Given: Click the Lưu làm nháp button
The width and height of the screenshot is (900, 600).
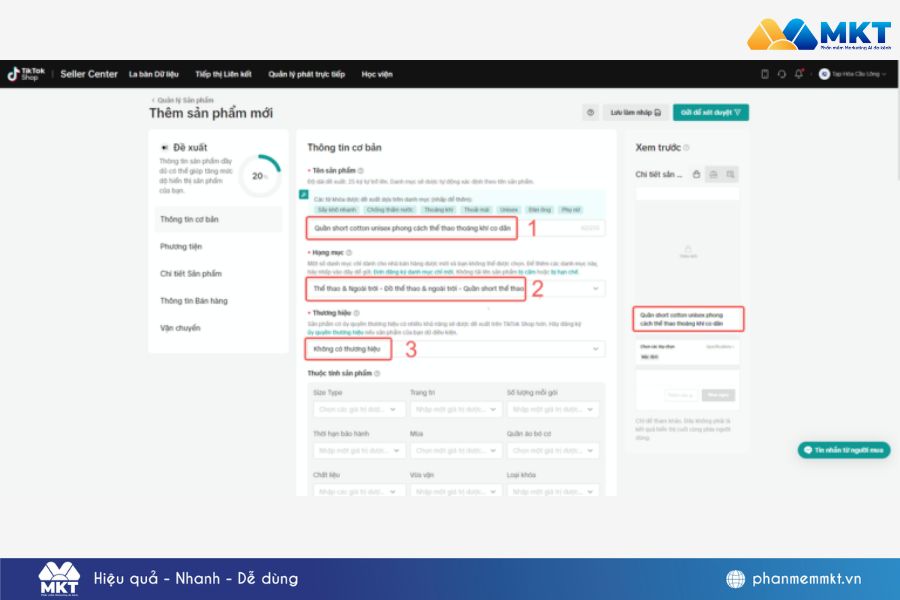Looking at the screenshot, I should click(635, 113).
